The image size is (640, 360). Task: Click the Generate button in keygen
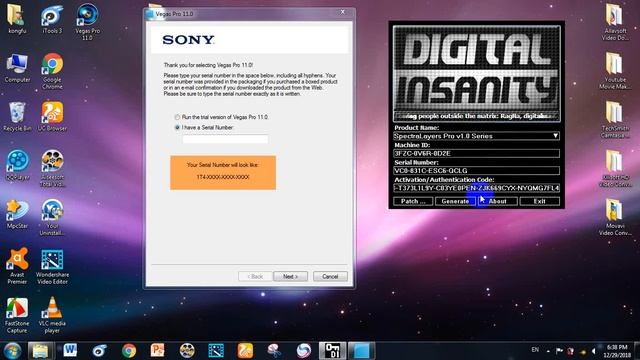pos(455,201)
